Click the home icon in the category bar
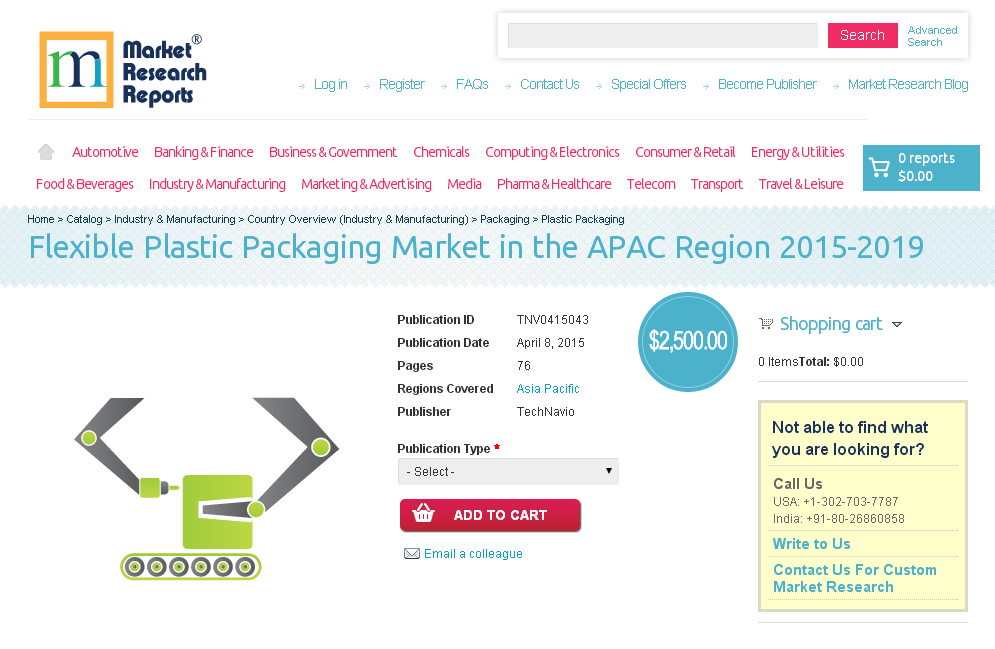 tap(45, 151)
